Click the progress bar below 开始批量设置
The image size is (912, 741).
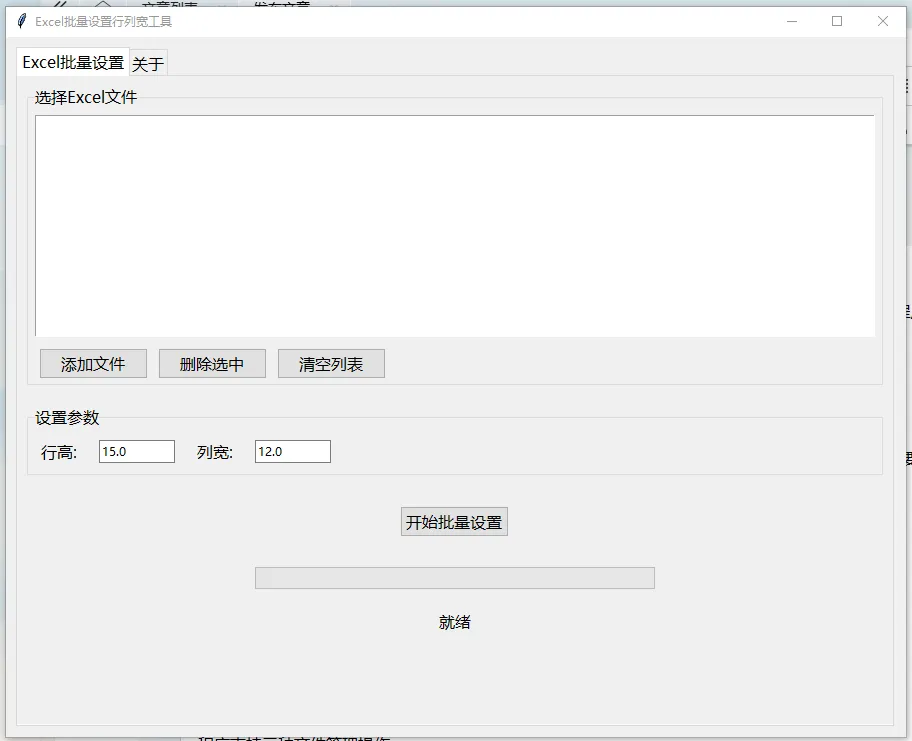(x=455, y=578)
